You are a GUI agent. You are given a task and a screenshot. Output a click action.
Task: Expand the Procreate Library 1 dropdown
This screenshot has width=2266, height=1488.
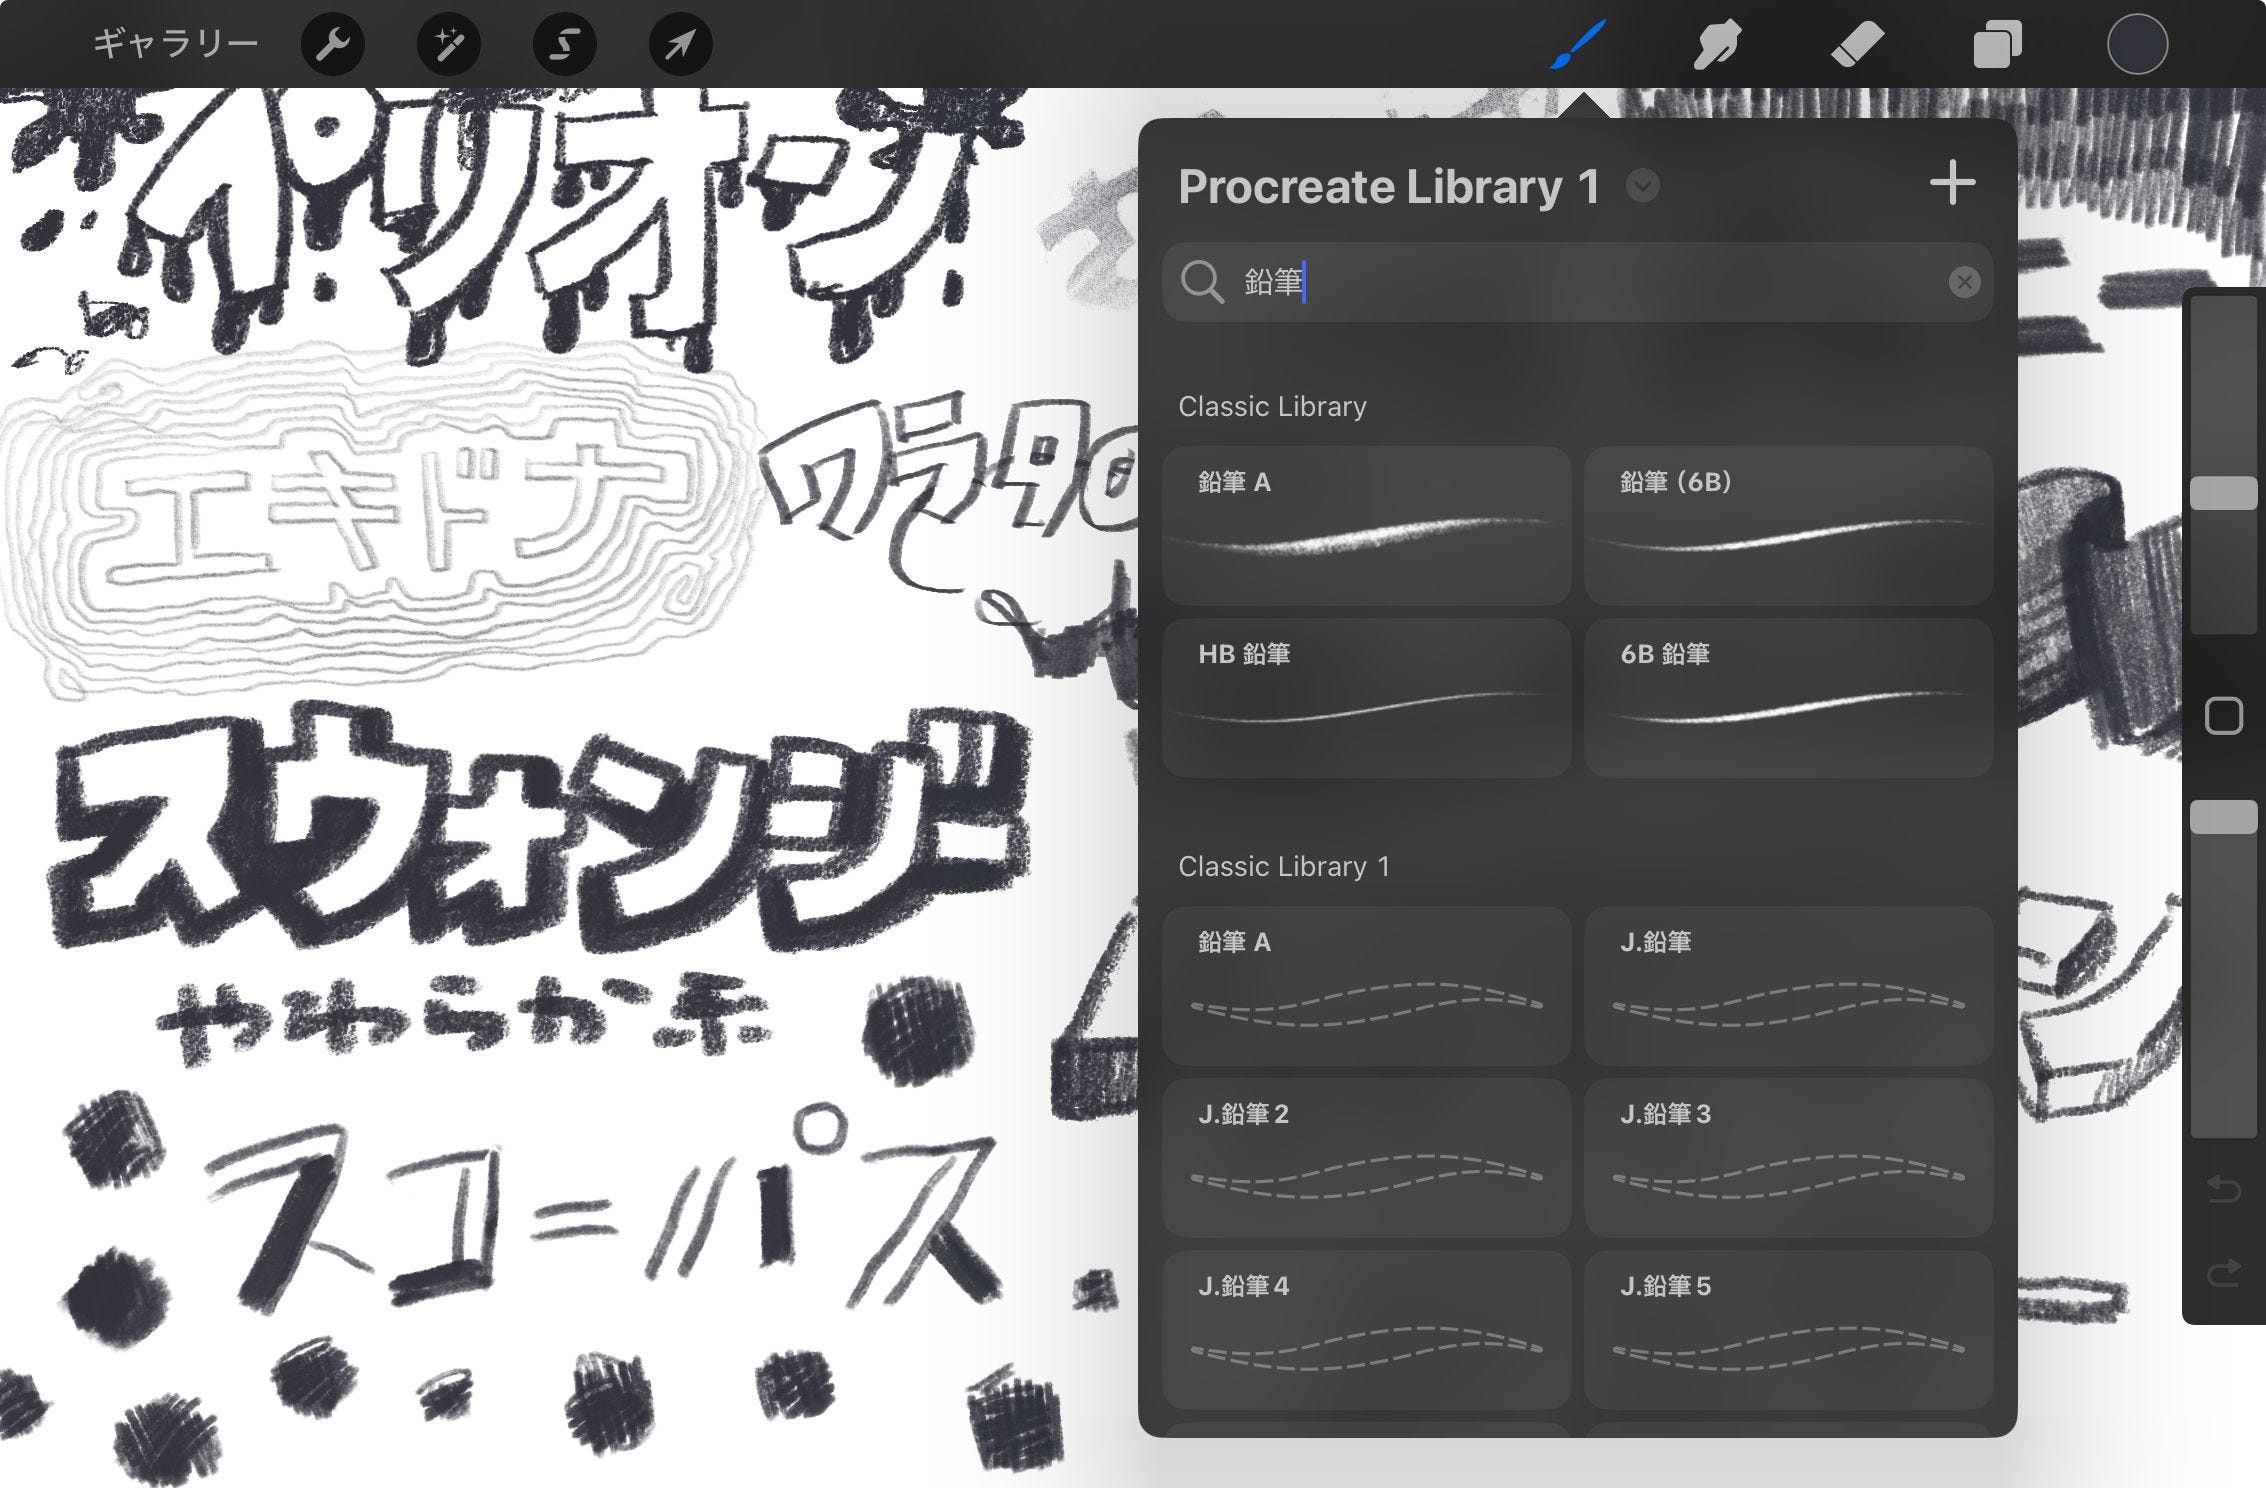tap(1642, 186)
